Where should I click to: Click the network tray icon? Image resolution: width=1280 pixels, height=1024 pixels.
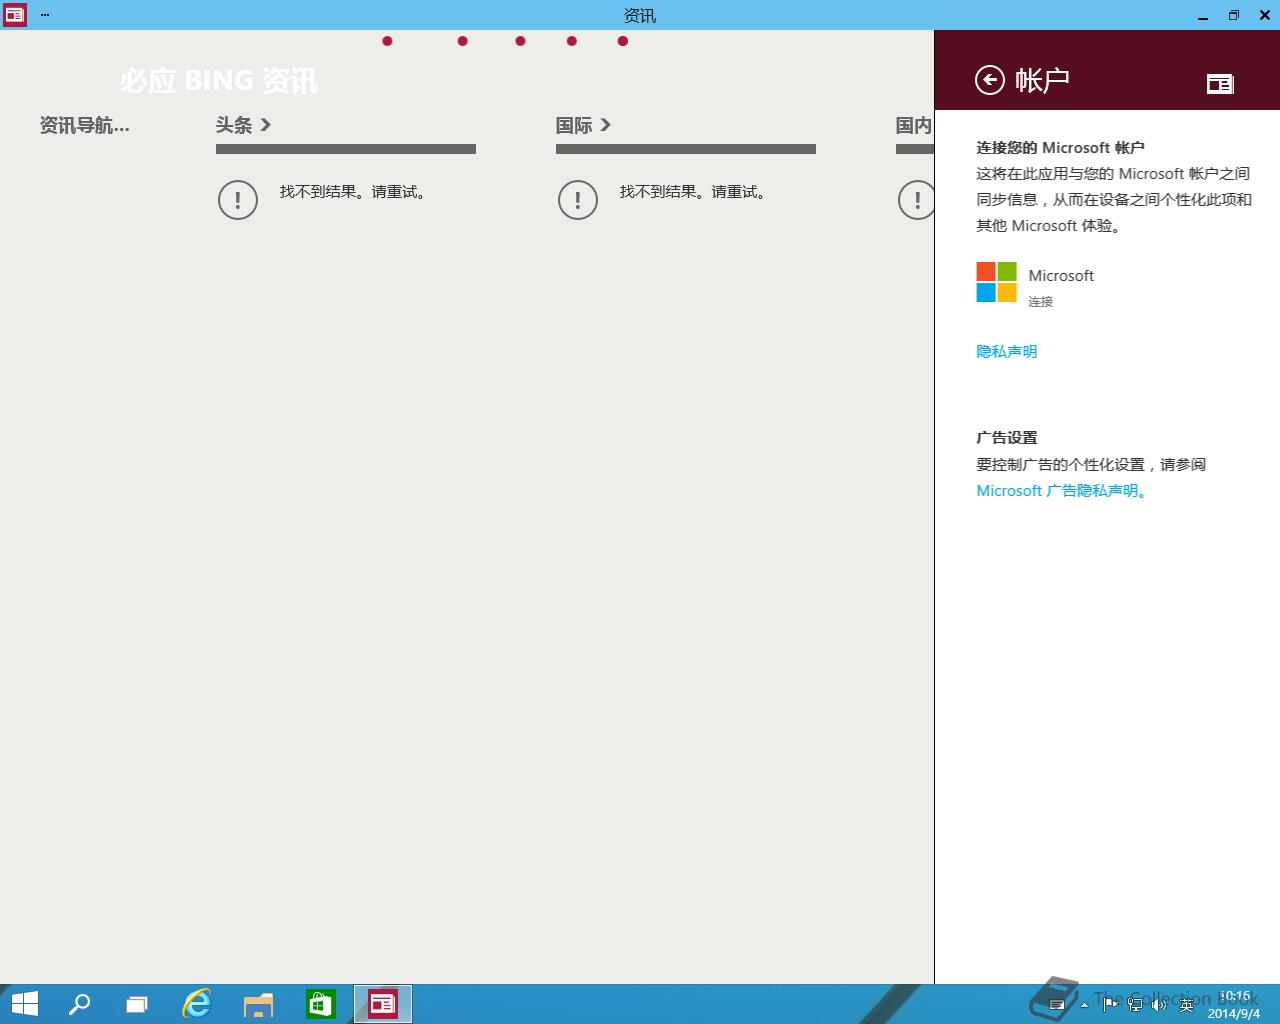(x=1135, y=1004)
